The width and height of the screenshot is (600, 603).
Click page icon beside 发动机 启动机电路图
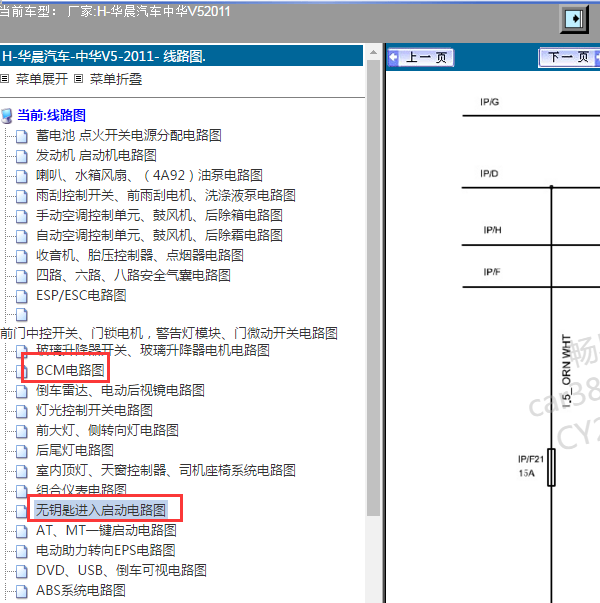[22, 156]
